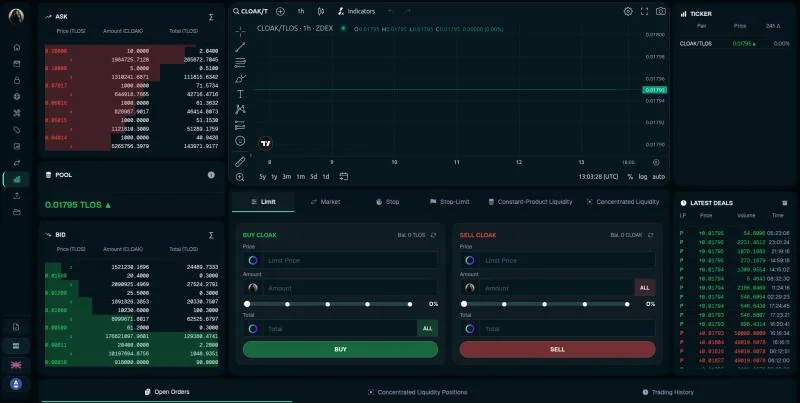Select the crosshair cursor tool
This screenshot has width=800, height=403.
[240, 31]
